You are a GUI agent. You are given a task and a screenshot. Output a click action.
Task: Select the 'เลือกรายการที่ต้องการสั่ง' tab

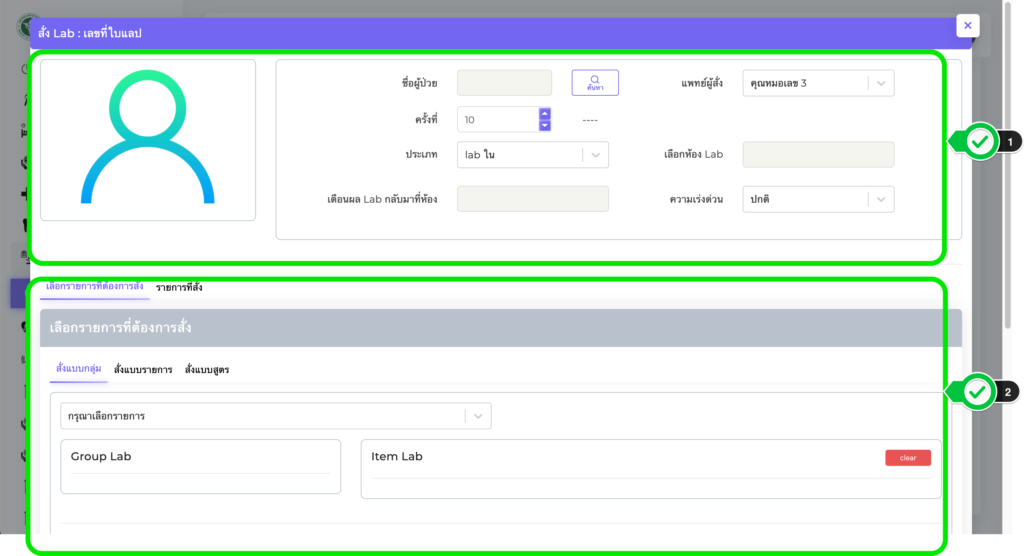click(x=95, y=287)
